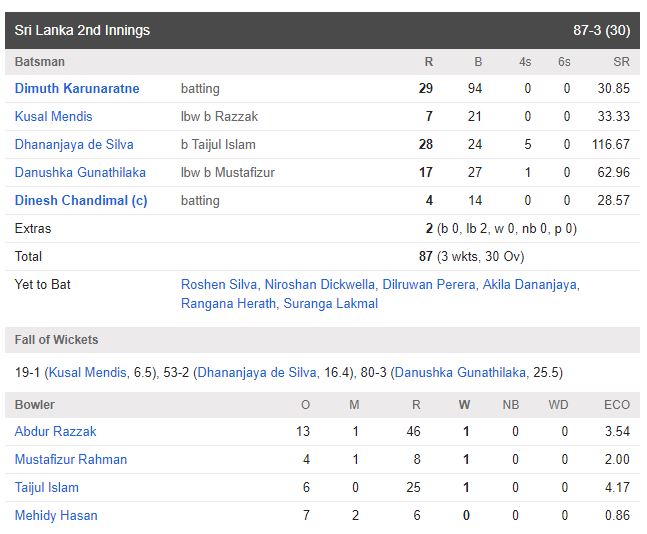This screenshot has width=647, height=534.
Task: Select Danushka Gunathilaka in batting table
Action: (80, 173)
